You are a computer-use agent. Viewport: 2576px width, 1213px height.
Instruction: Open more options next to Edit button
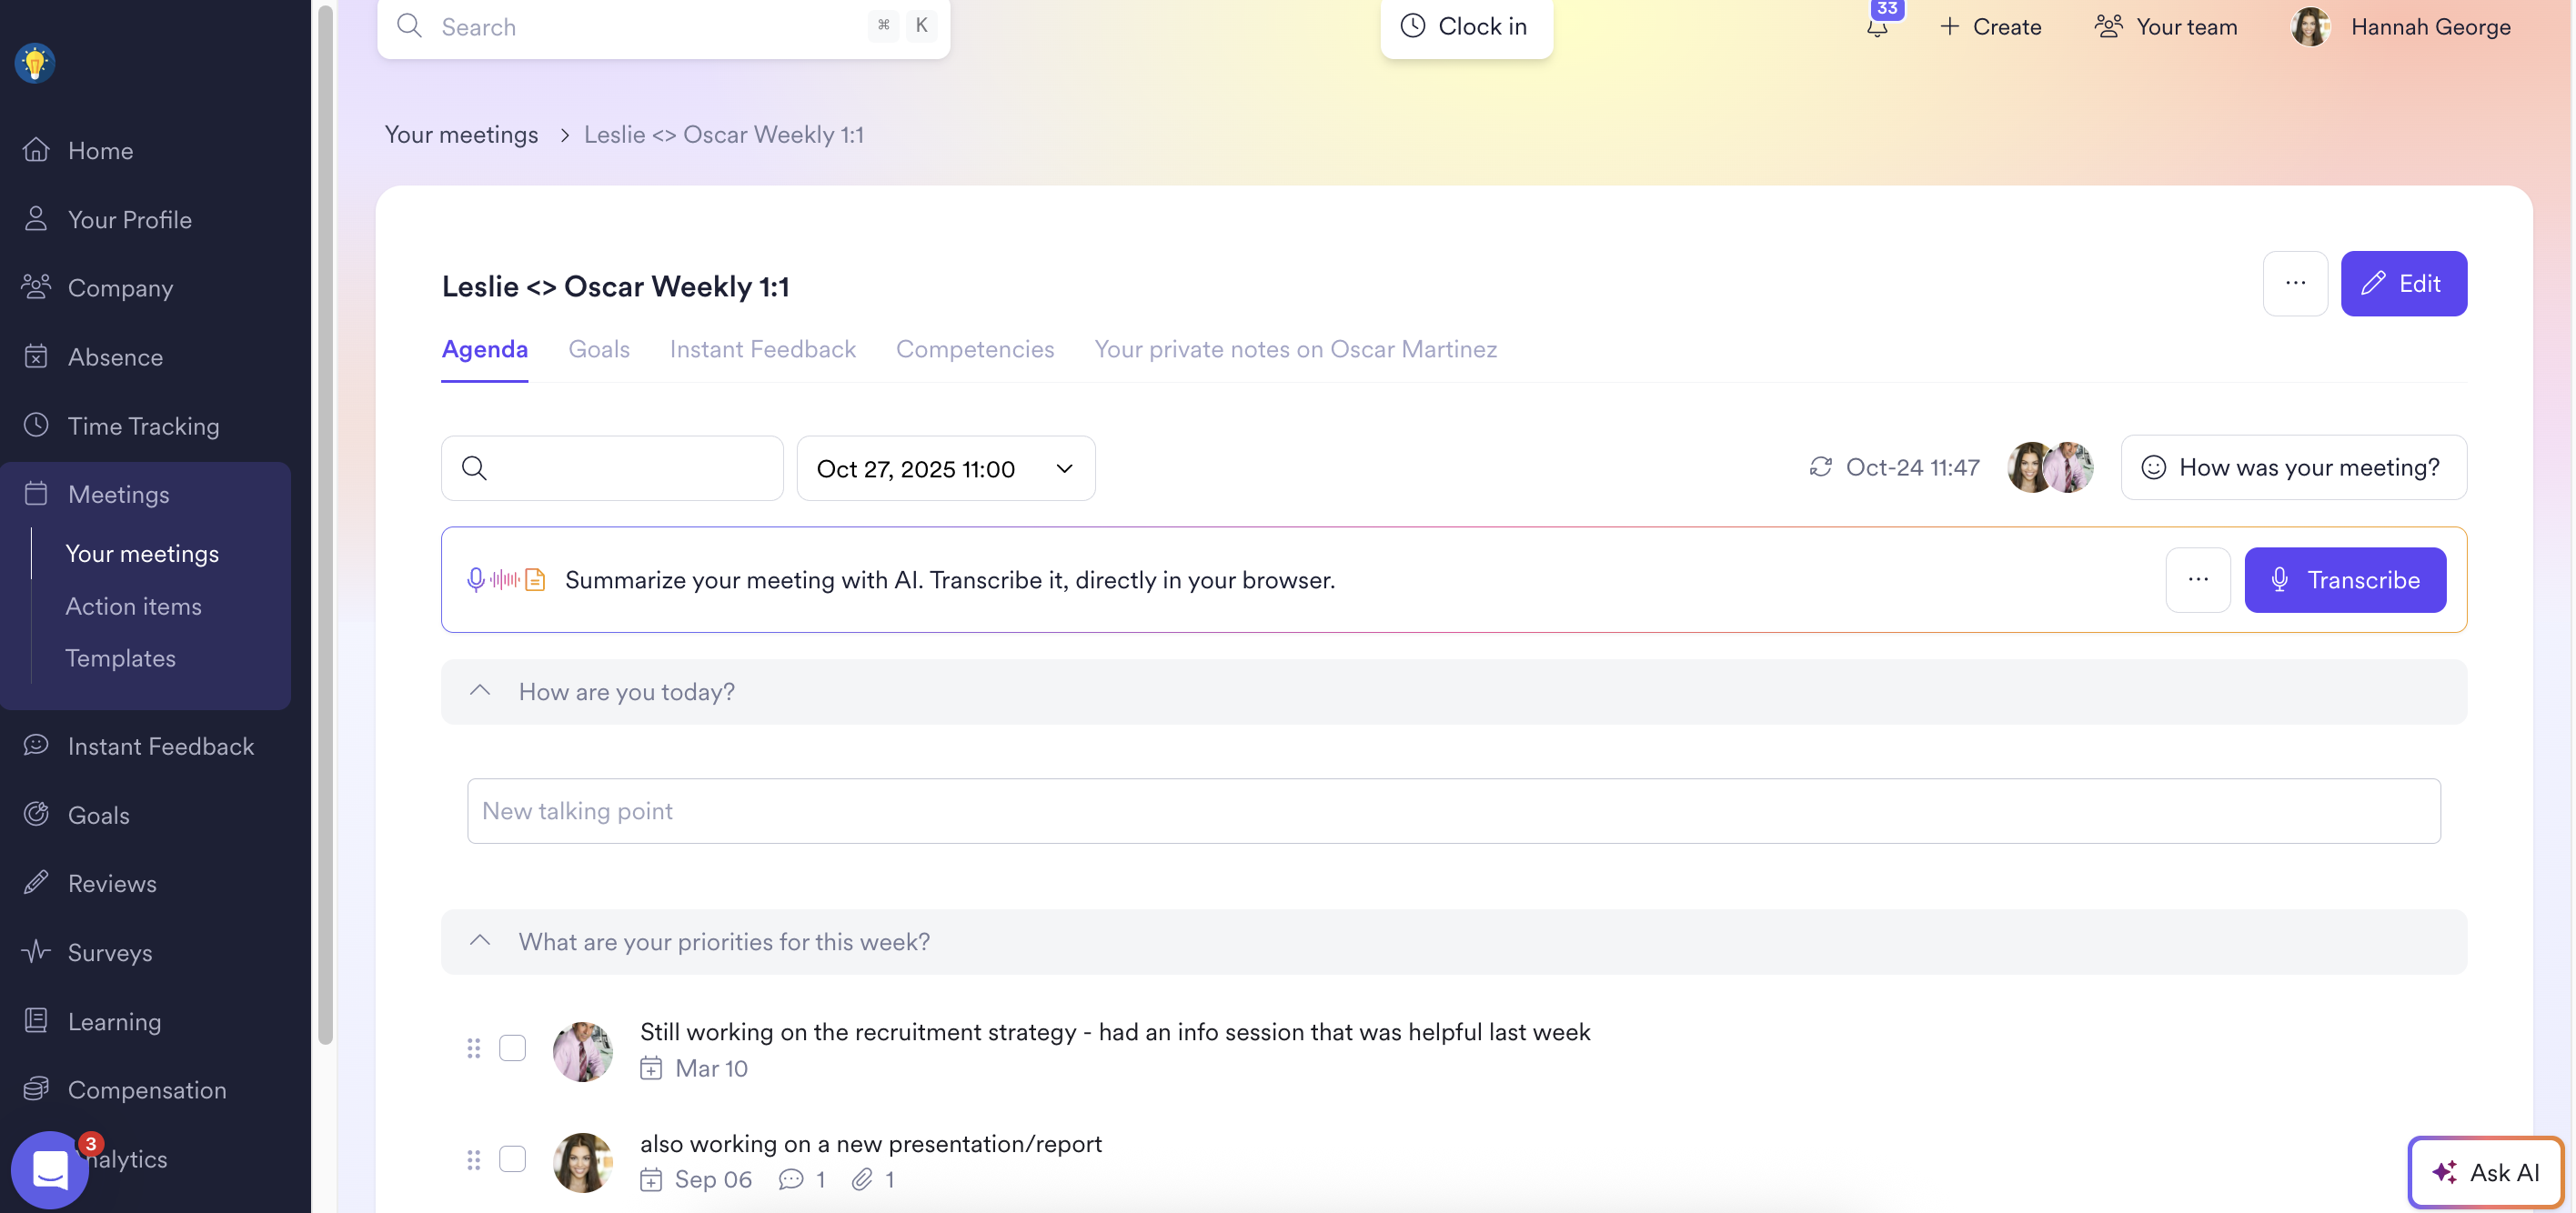click(2295, 283)
